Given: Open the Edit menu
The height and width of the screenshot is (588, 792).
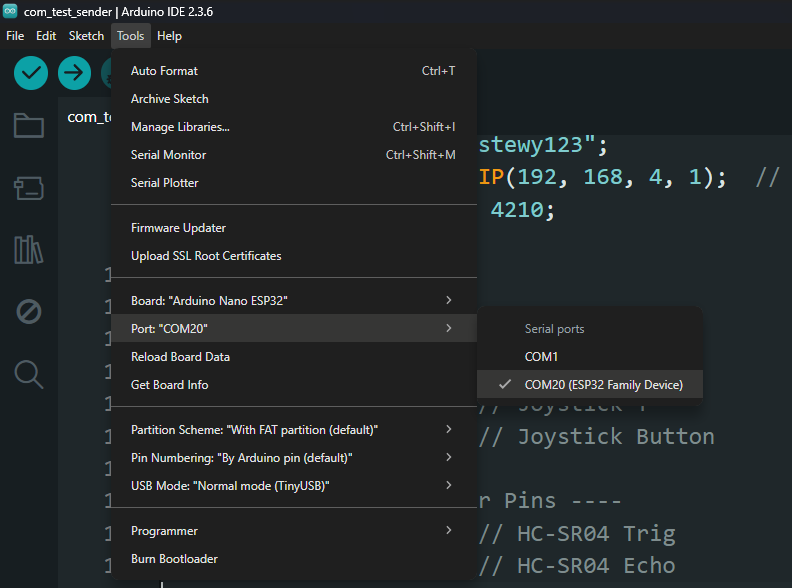Looking at the screenshot, I should [46, 36].
